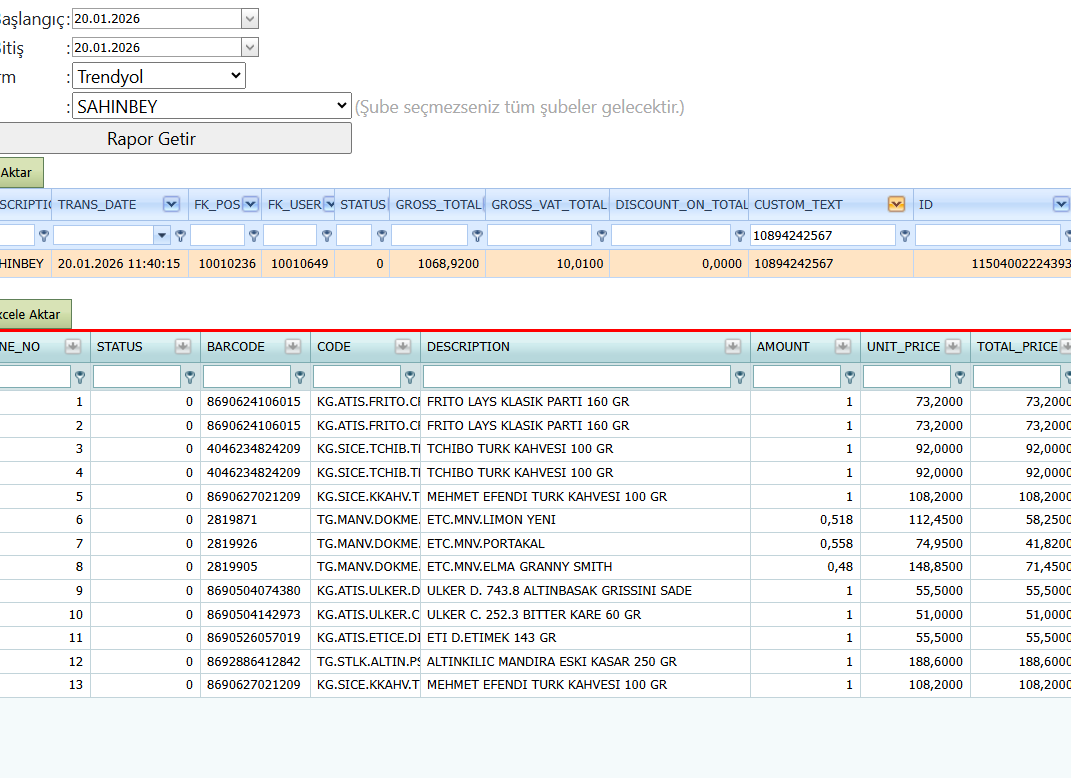Click the filter funnel icon for FK_POS
Image resolution: width=1071 pixels, height=778 pixels.
tap(253, 236)
